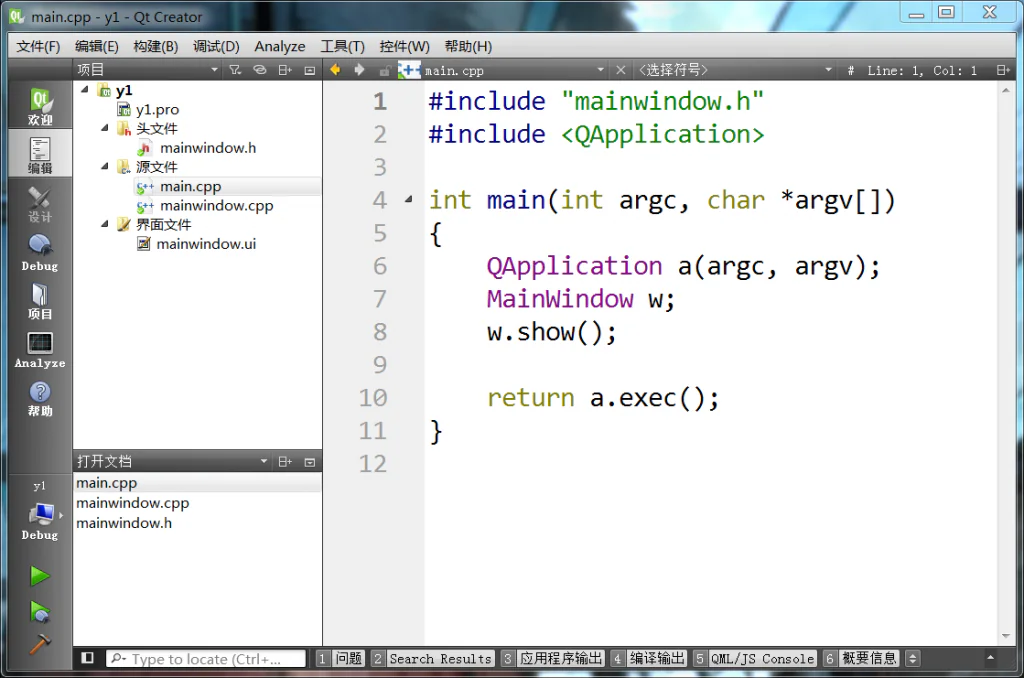
Task: Start debugging with the Run-Debug icon
Action: tap(39, 610)
